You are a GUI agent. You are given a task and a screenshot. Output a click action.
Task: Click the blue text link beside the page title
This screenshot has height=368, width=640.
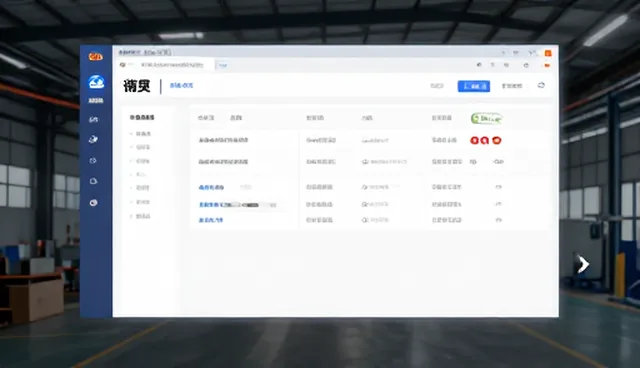181,86
